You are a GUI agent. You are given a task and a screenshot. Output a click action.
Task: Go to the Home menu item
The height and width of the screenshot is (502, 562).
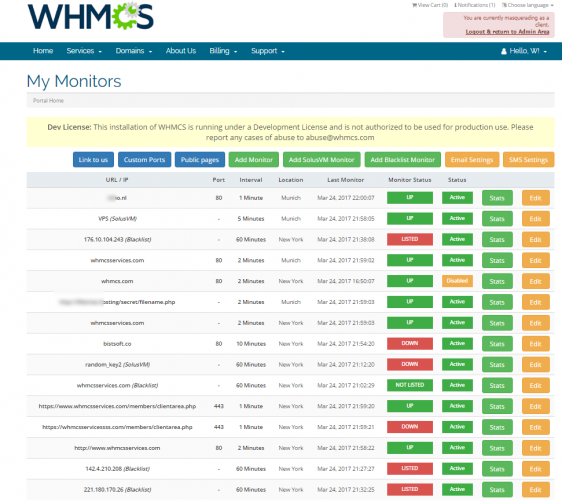43,51
